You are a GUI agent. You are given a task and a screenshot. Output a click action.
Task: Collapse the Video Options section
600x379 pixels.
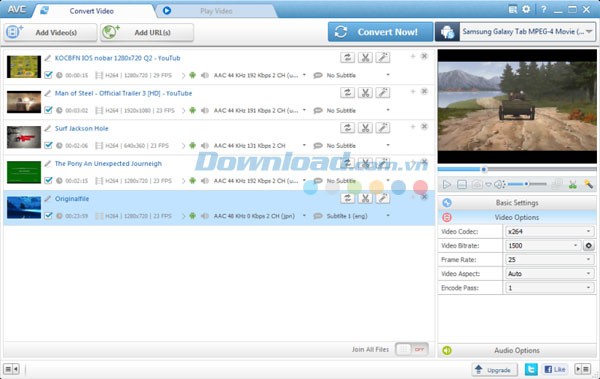pos(517,217)
